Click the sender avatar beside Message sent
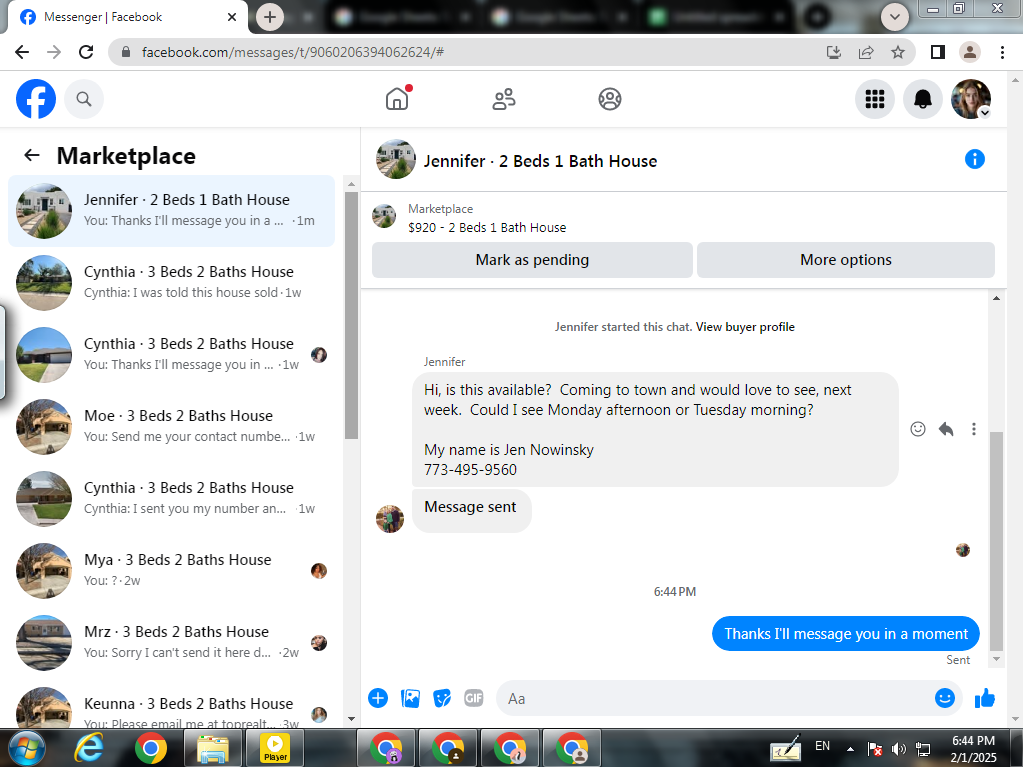The image size is (1023, 767). point(389,519)
